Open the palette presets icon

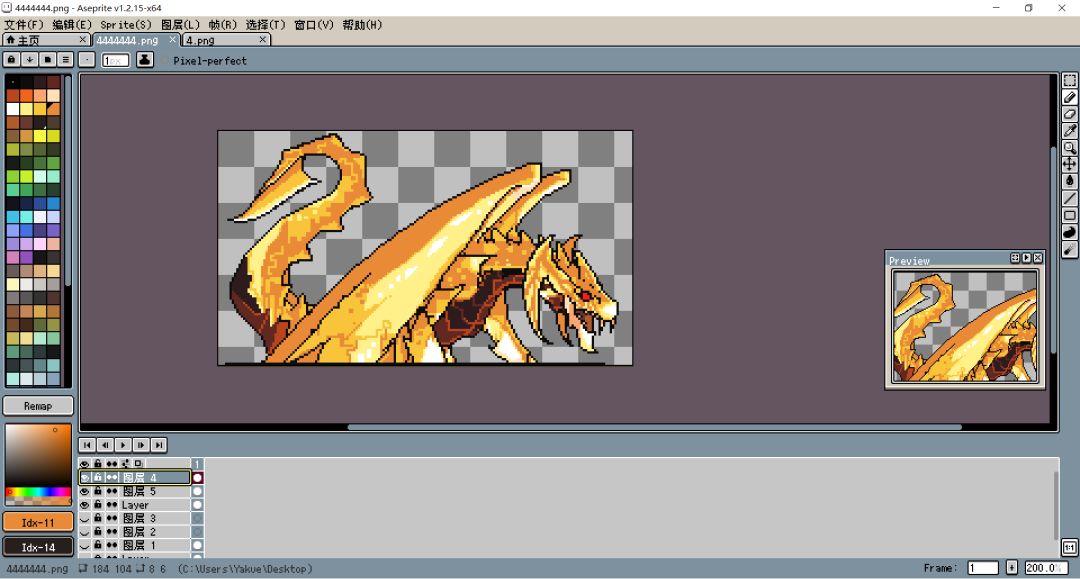tap(47, 60)
